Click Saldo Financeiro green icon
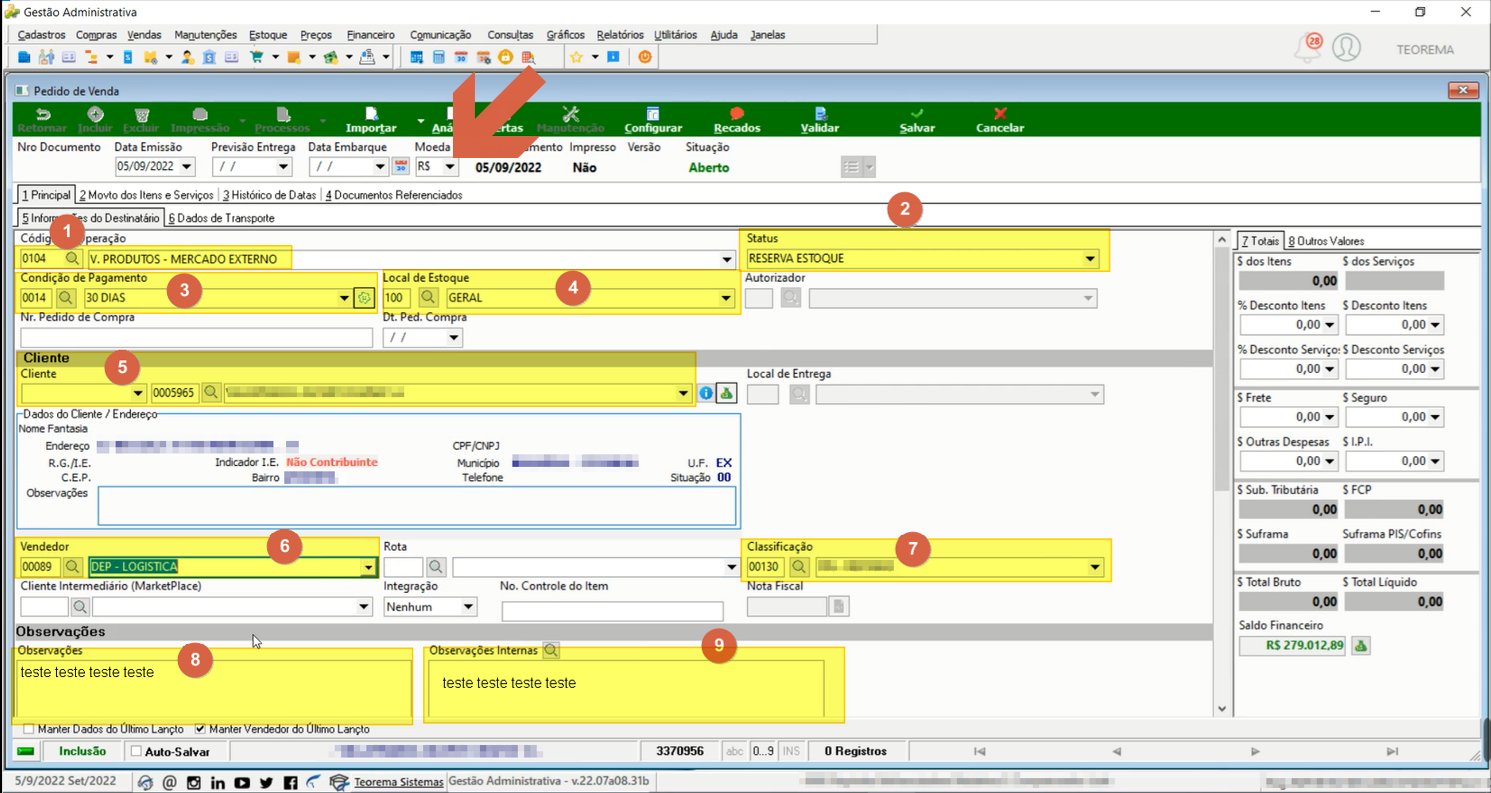Image resolution: width=1491 pixels, height=793 pixels. pos(1360,646)
